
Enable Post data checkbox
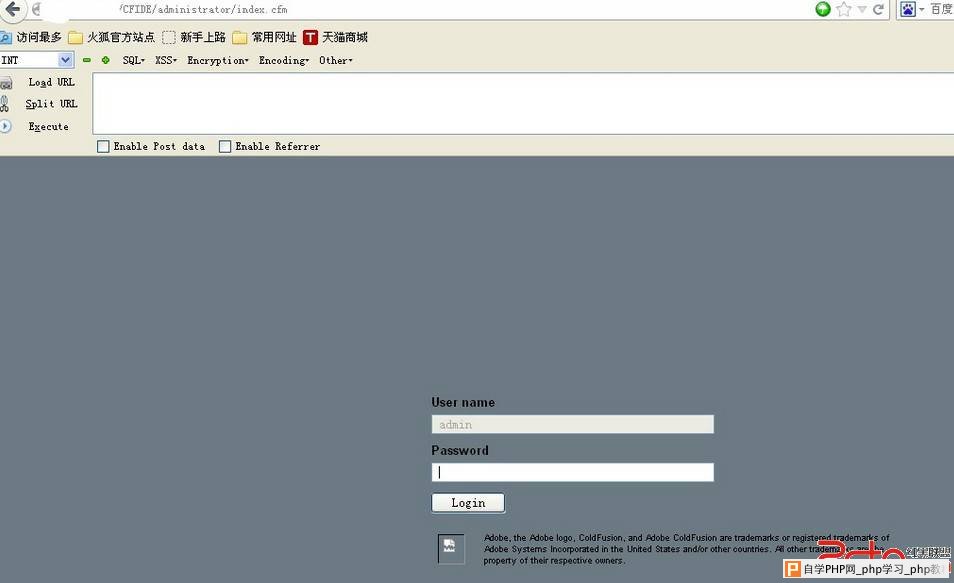pos(103,147)
